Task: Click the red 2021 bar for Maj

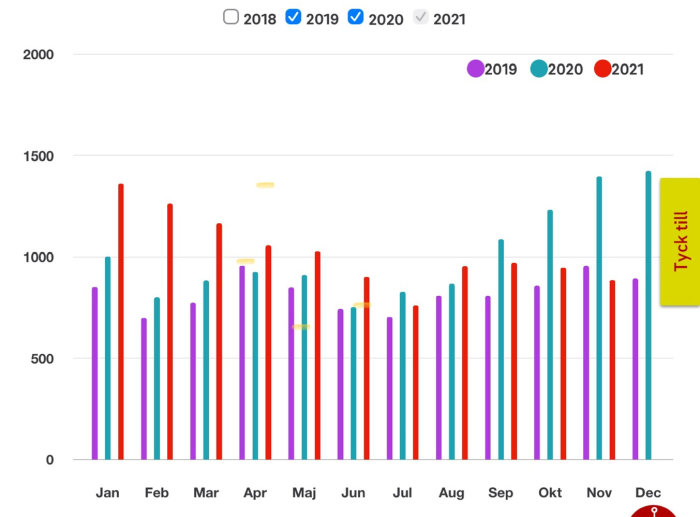Action: [317, 356]
